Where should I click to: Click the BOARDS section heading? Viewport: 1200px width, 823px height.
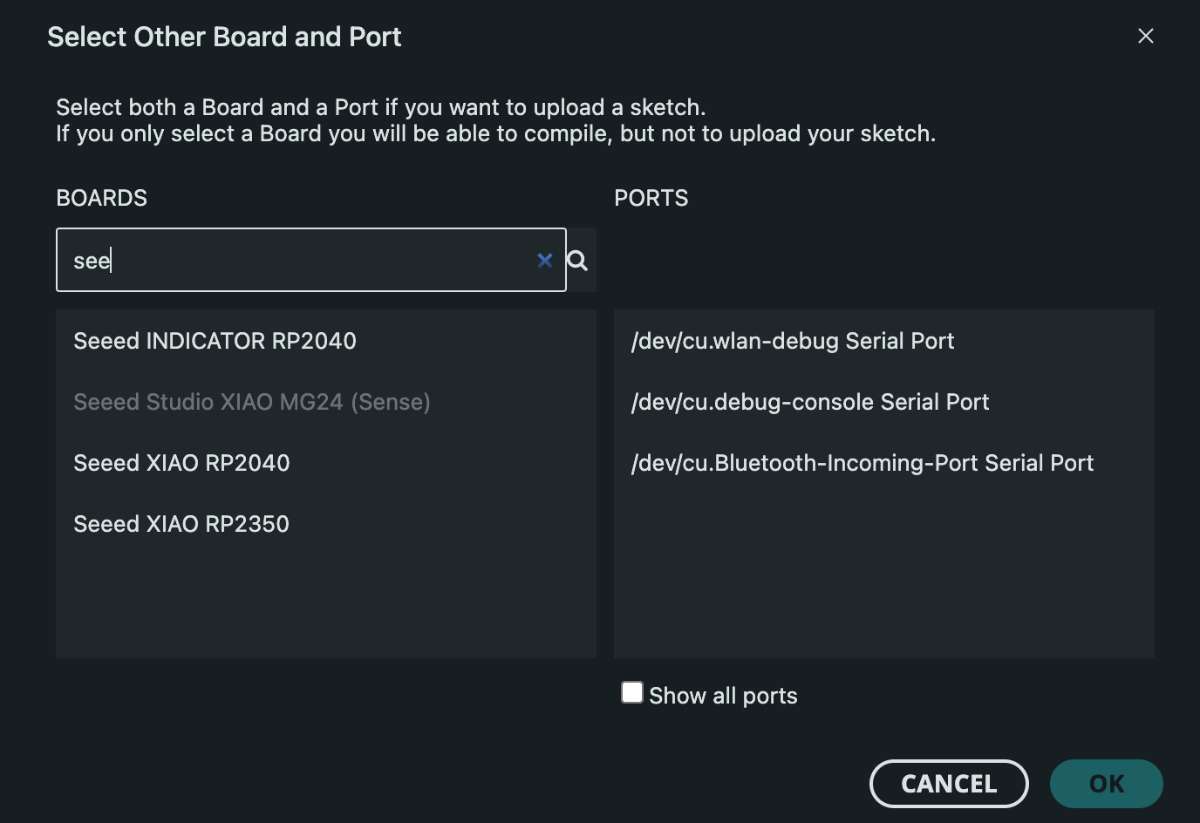tap(102, 198)
